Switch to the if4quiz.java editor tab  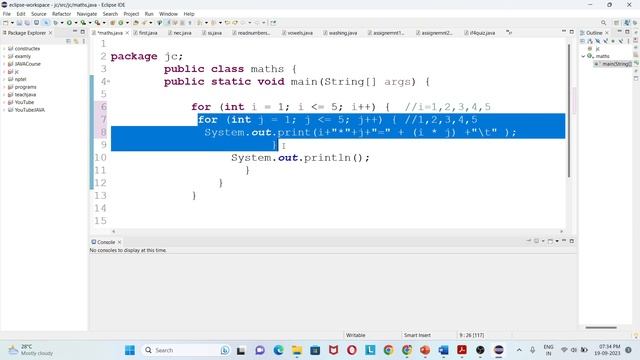pos(480,33)
